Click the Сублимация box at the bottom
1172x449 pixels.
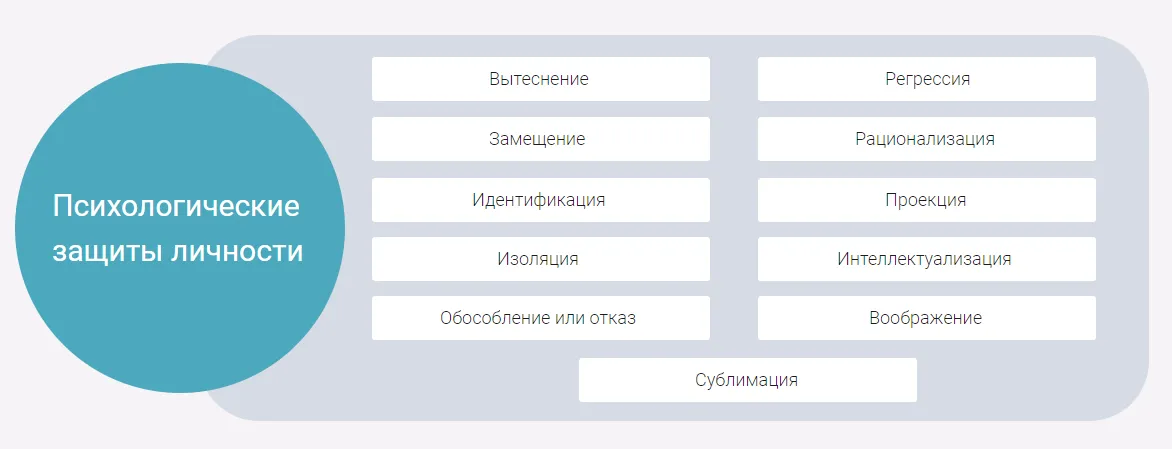point(747,380)
